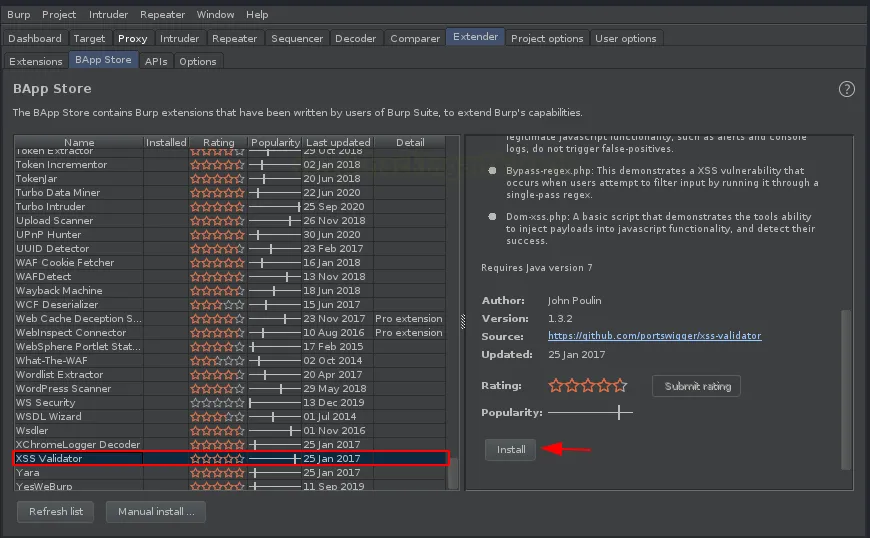Viewport: 870px width, 538px height.
Task: Click the rating stars for XSS Validator row
Action: tap(217, 459)
